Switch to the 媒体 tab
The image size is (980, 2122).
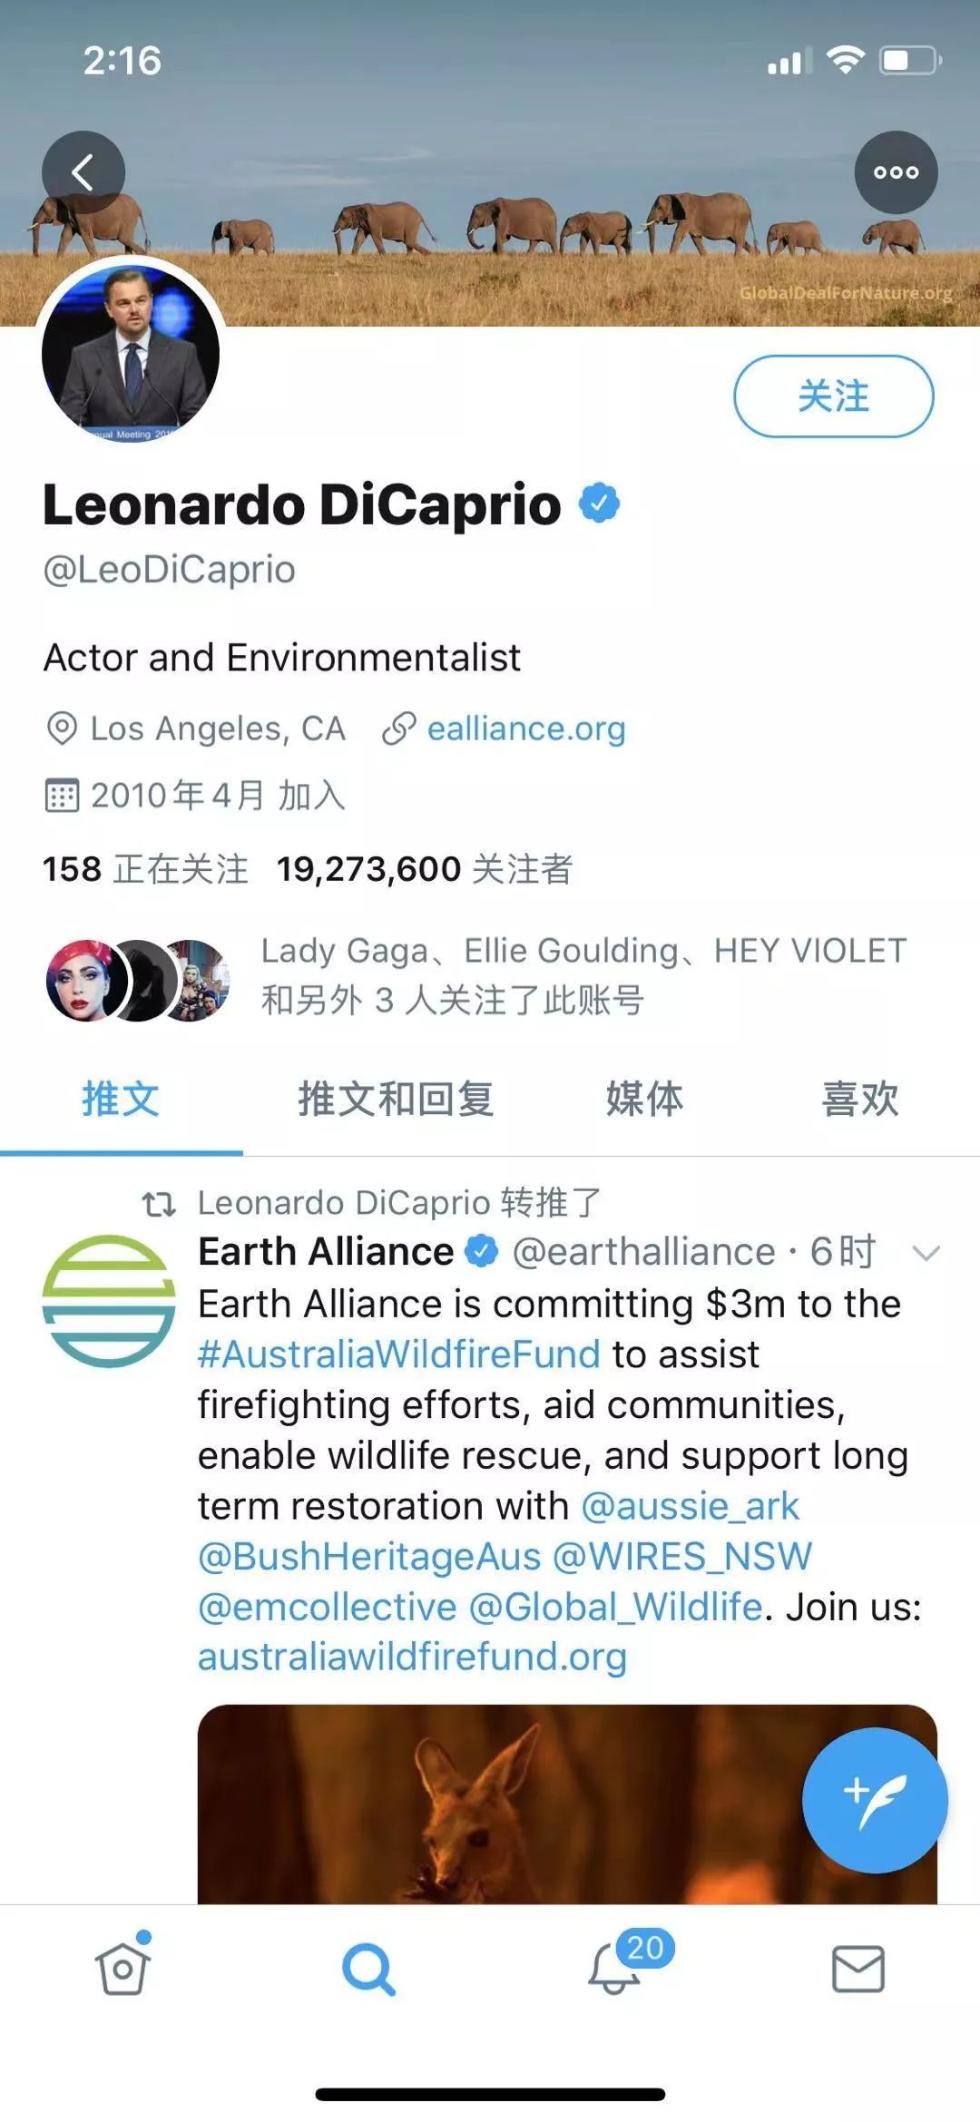[644, 1099]
